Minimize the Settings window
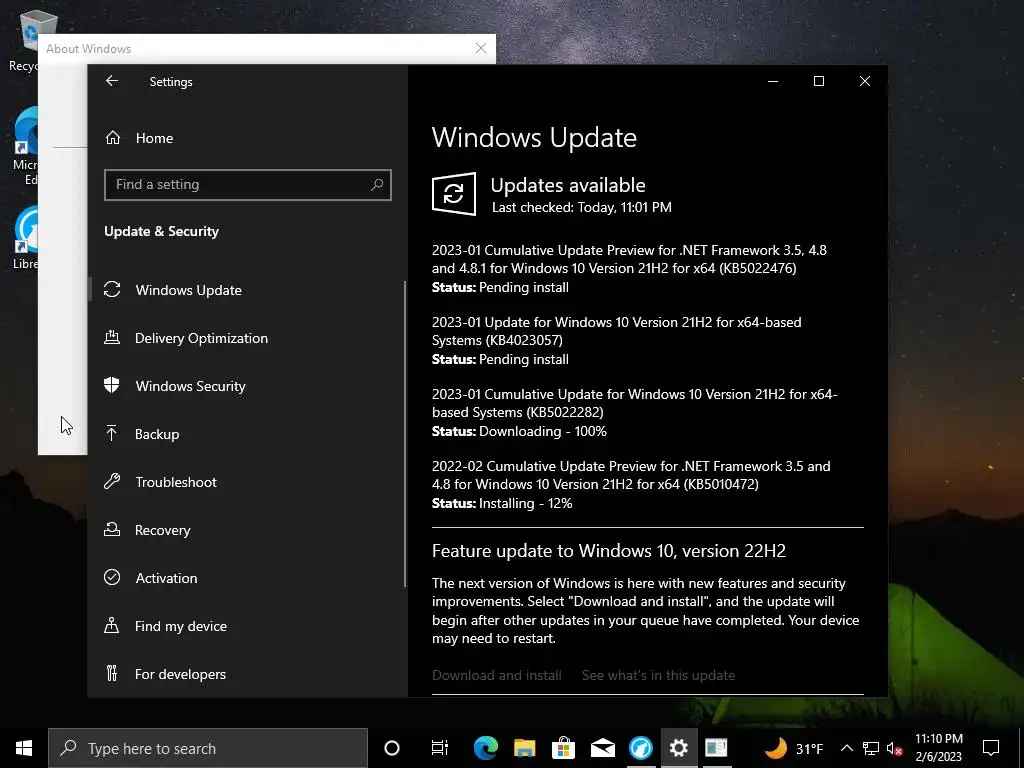1024x768 pixels. pyautogui.click(x=773, y=81)
